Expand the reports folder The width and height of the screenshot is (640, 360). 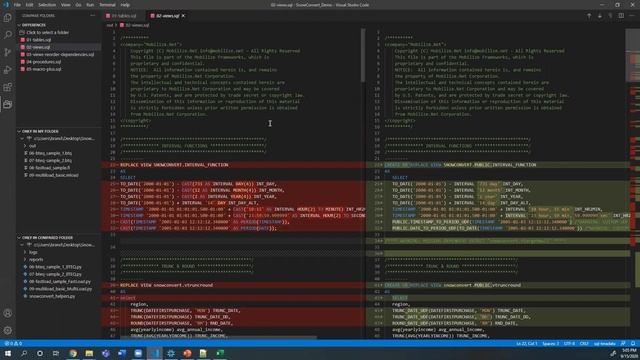36,260
